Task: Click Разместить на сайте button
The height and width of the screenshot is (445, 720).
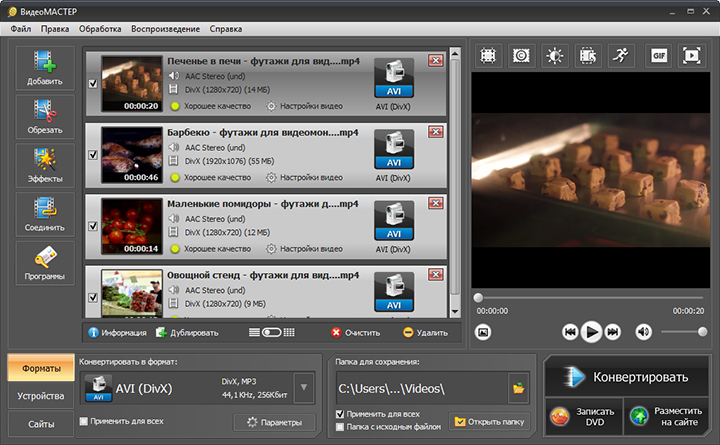Action: click(x=667, y=417)
